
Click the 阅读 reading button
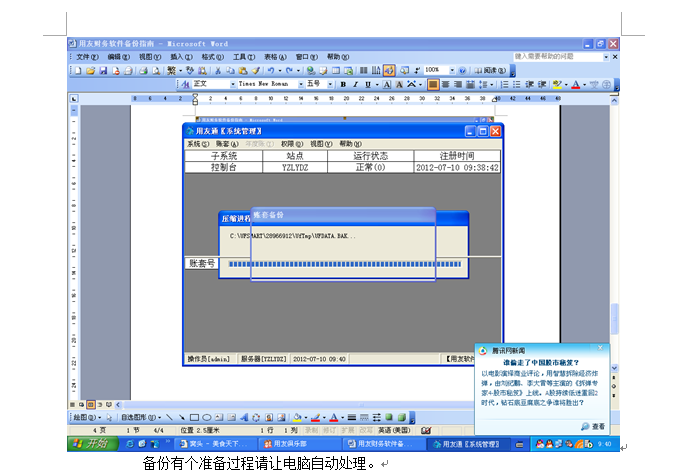(x=489, y=70)
